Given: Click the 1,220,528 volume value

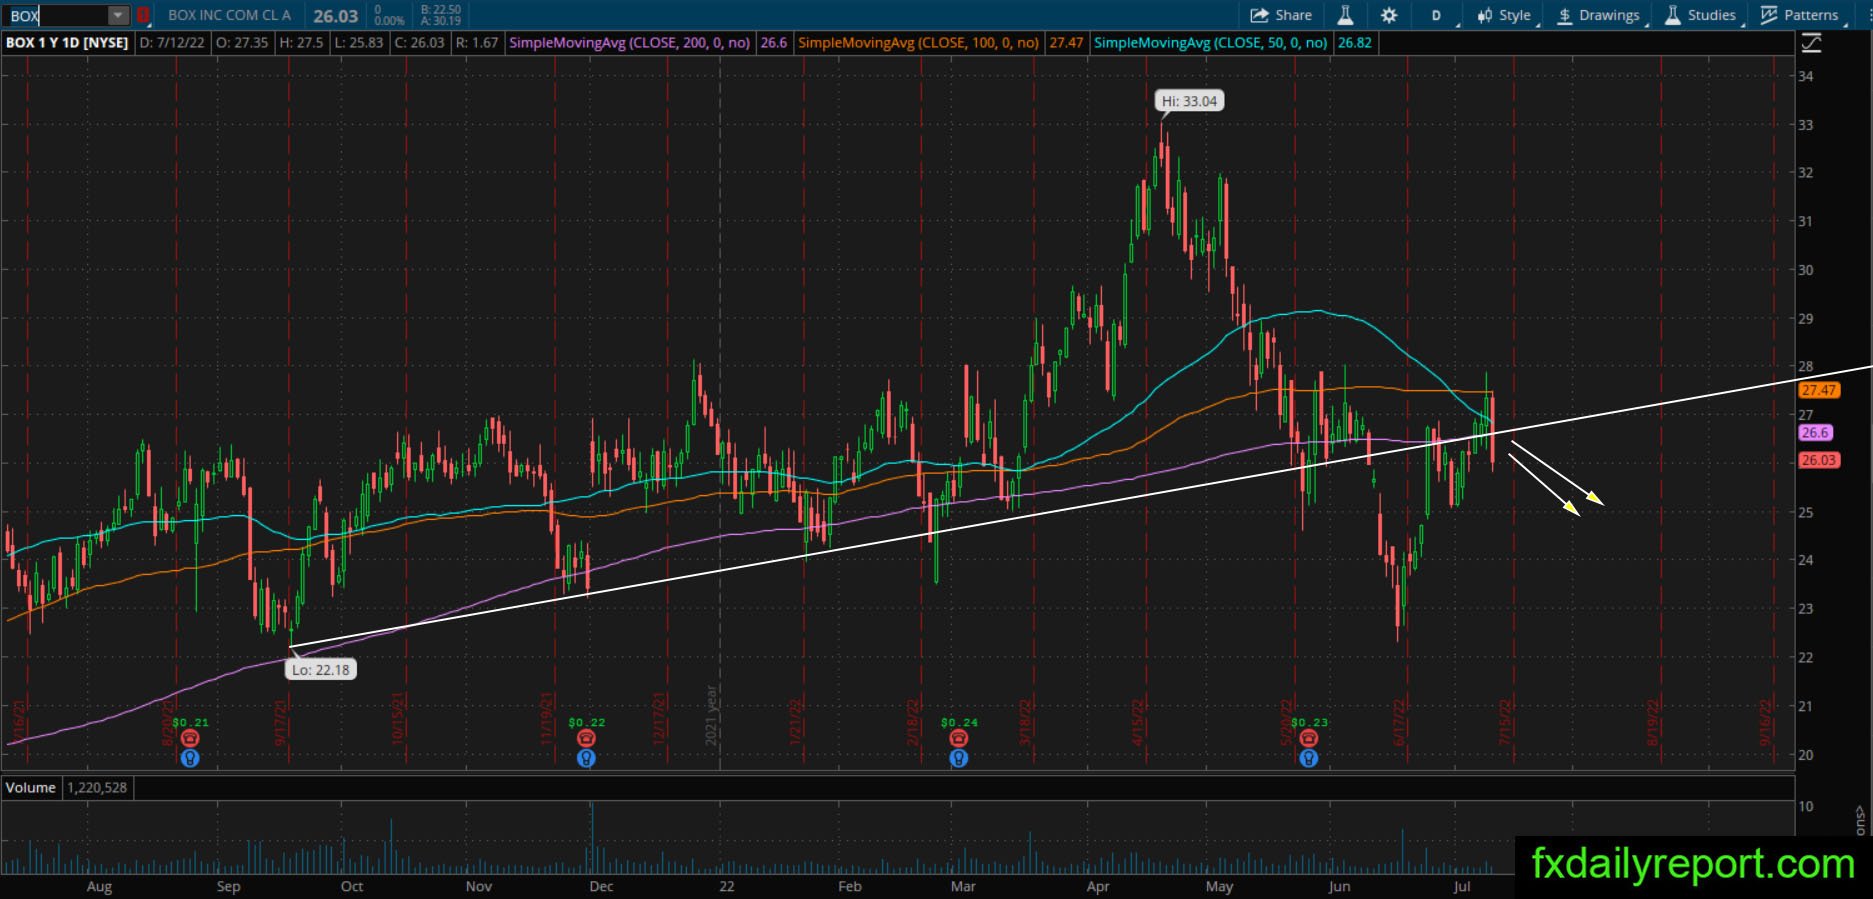Looking at the screenshot, I should (97, 788).
